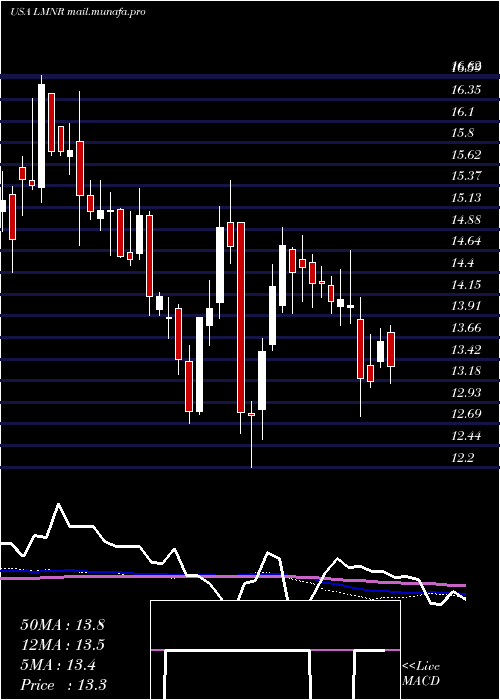
Task: Select the 14.15 price axis label
Action: 467,284
